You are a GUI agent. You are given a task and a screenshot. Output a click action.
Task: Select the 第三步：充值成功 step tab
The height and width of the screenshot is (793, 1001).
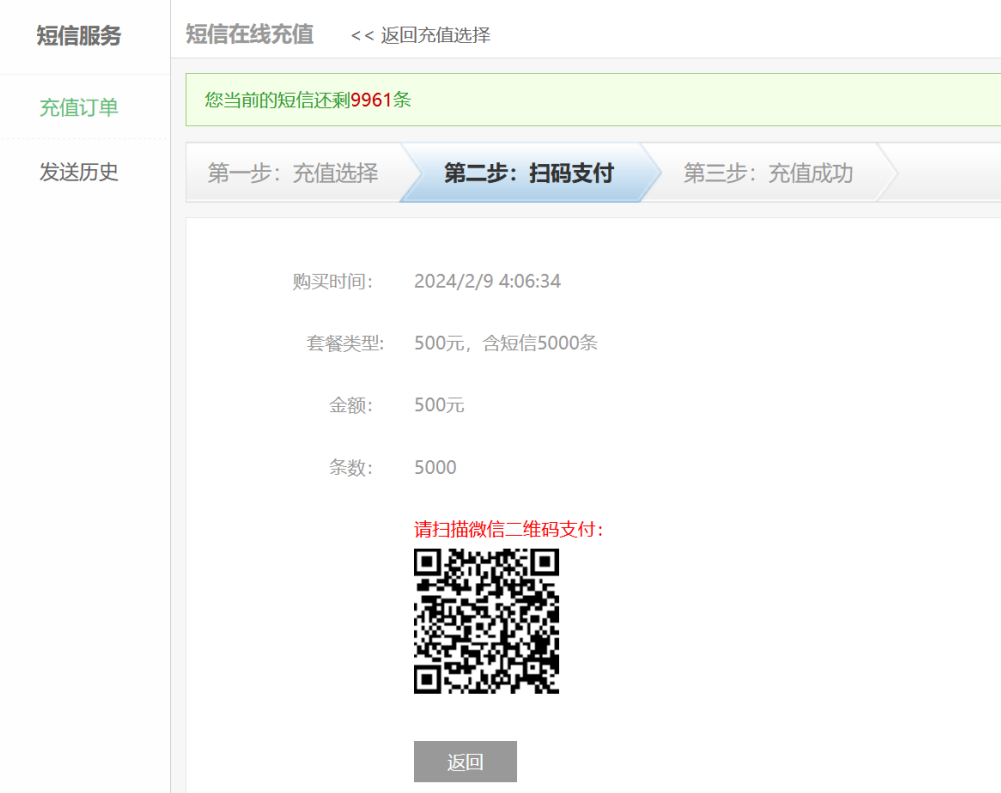point(768,173)
